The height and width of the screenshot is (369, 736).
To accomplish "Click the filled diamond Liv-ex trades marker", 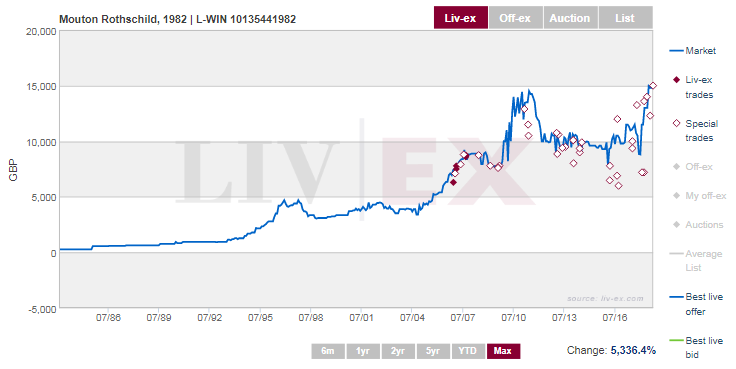I will (676, 80).
